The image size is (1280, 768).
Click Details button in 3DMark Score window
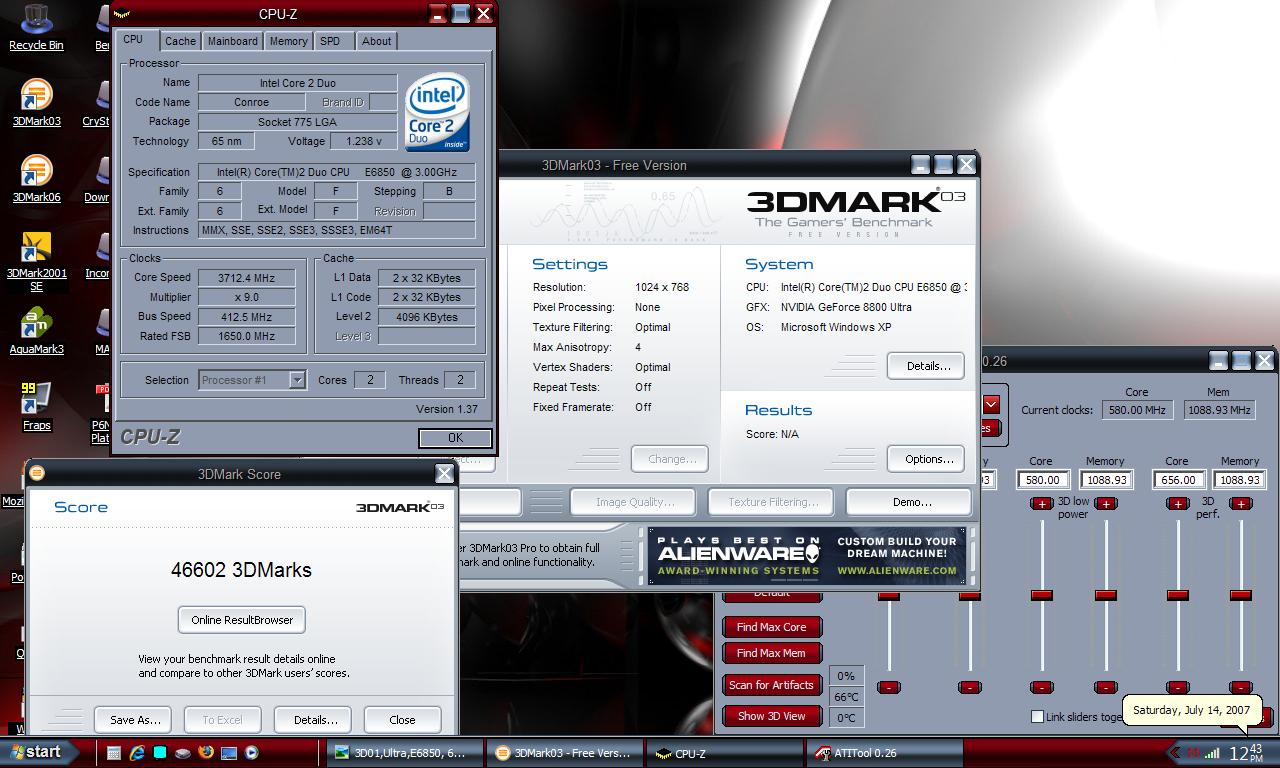click(x=315, y=720)
